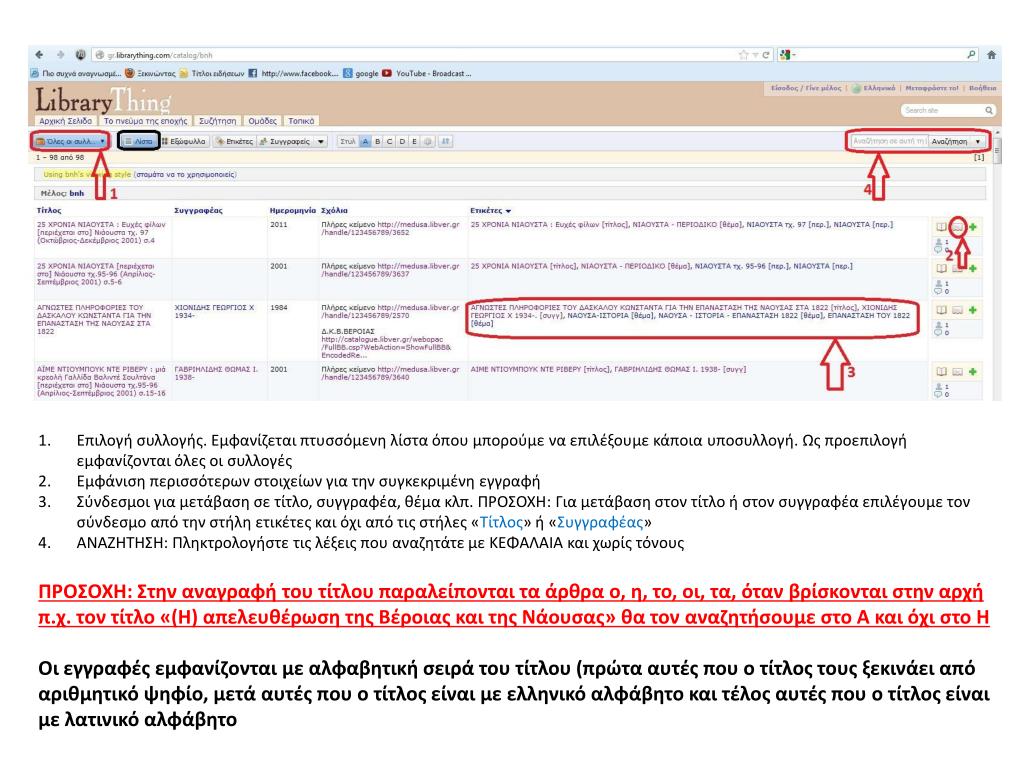Switch to Εξώφυλλα covers view
This screenshot has height=768, width=1024.
[x=184, y=141]
